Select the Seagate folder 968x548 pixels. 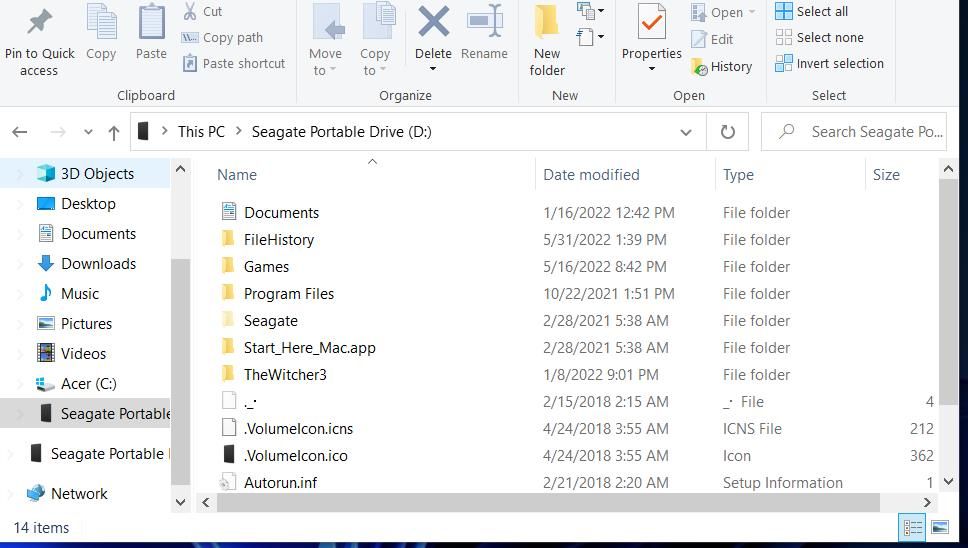(x=270, y=321)
